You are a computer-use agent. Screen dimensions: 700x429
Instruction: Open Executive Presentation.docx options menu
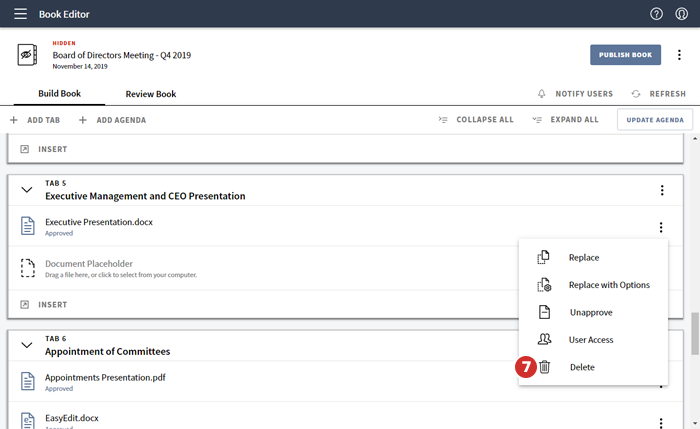tap(661, 227)
